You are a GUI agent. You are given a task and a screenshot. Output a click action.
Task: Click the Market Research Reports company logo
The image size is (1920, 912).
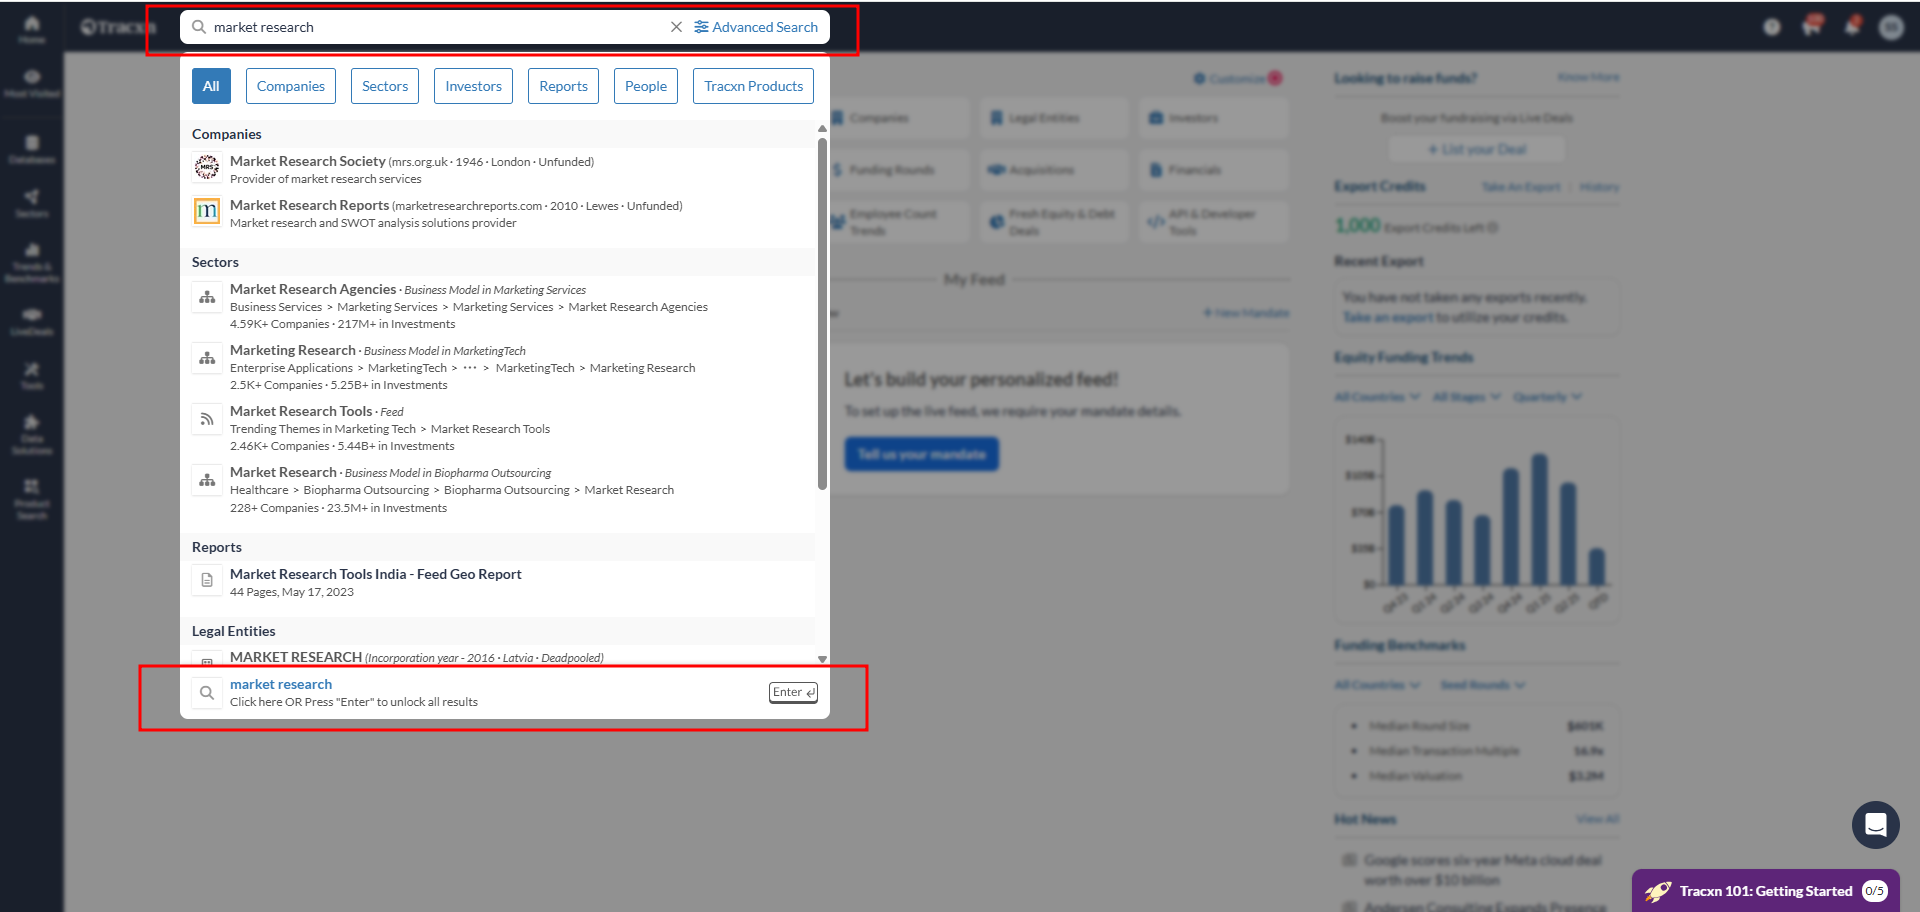point(207,212)
